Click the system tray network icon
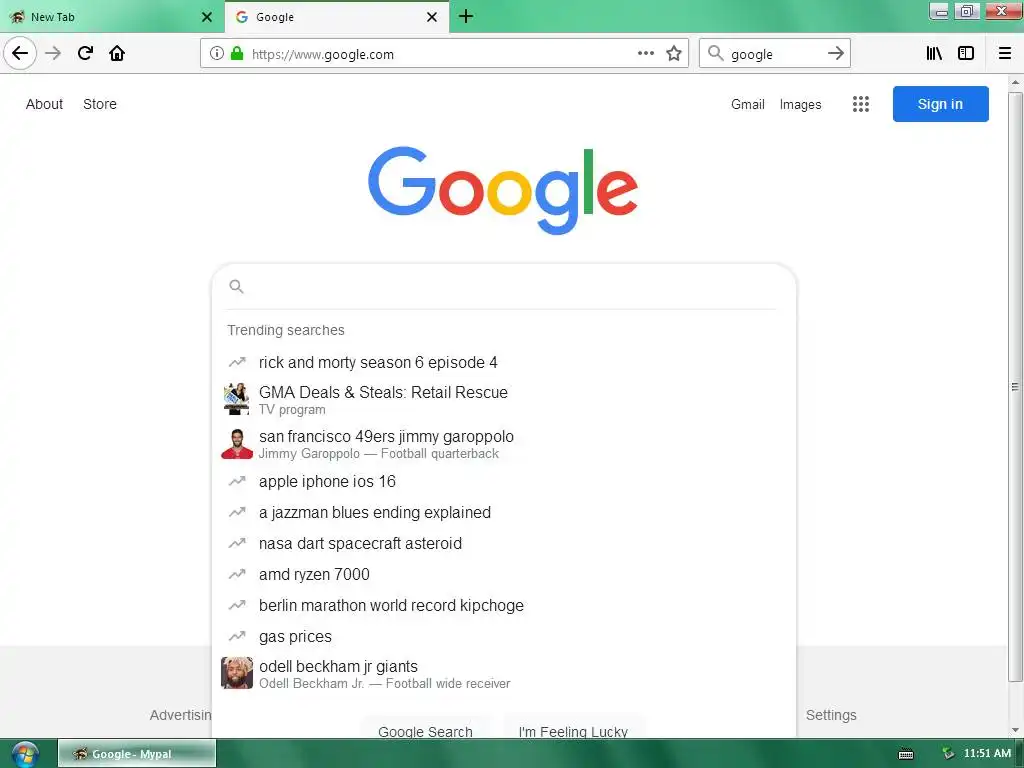The image size is (1024, 768). [948, 754]
